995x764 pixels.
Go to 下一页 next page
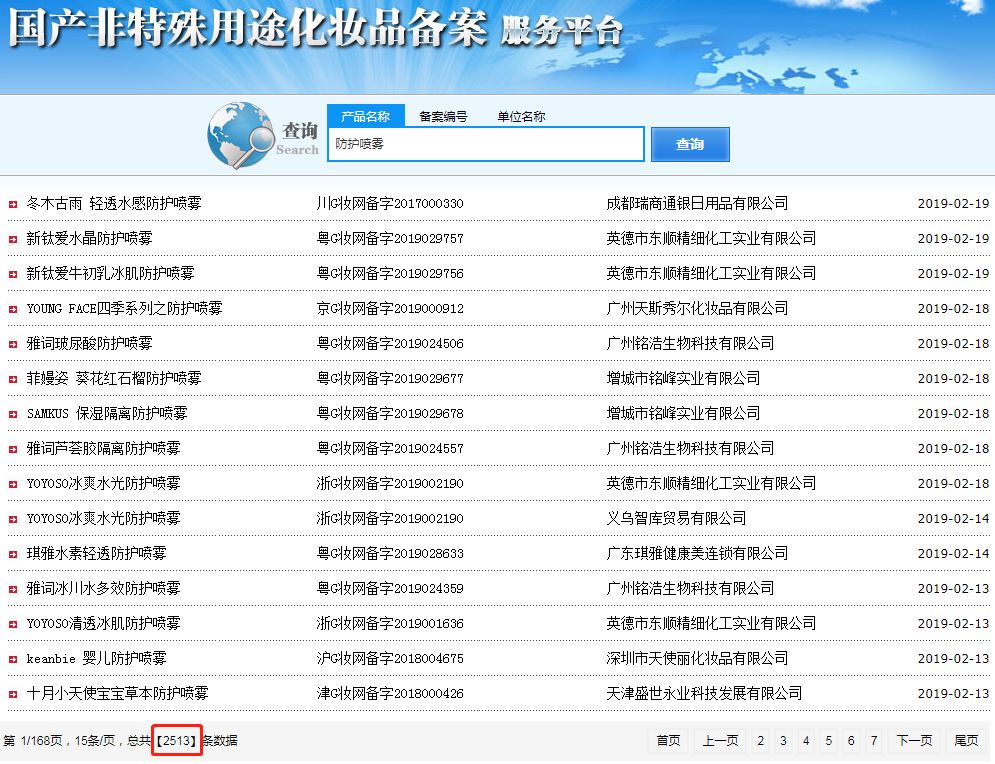(914, 741)
